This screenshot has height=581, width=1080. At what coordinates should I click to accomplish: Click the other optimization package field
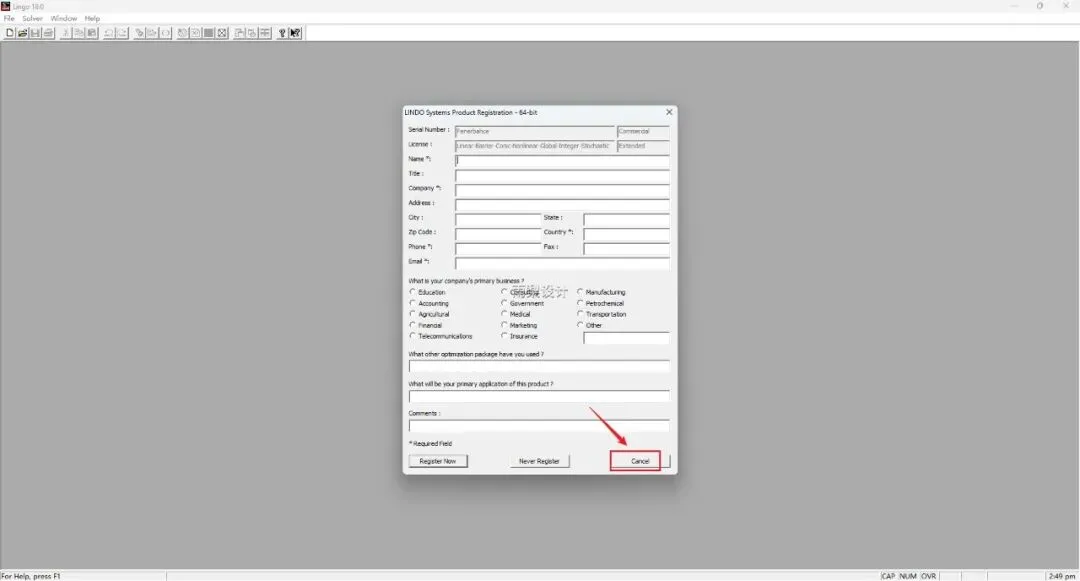click(x=539, y=366)
